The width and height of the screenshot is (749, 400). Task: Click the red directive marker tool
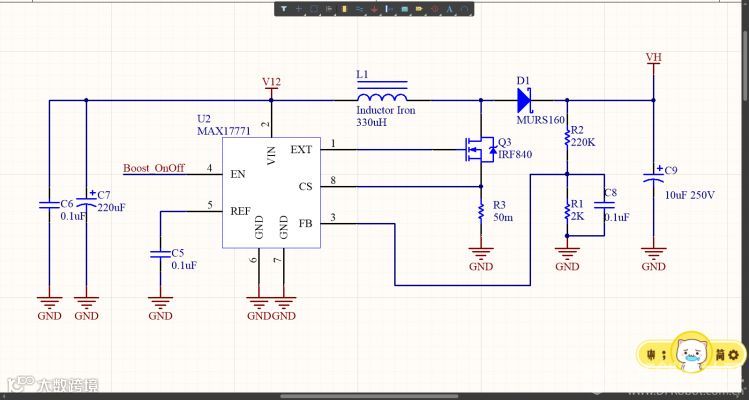click(435, 9)
